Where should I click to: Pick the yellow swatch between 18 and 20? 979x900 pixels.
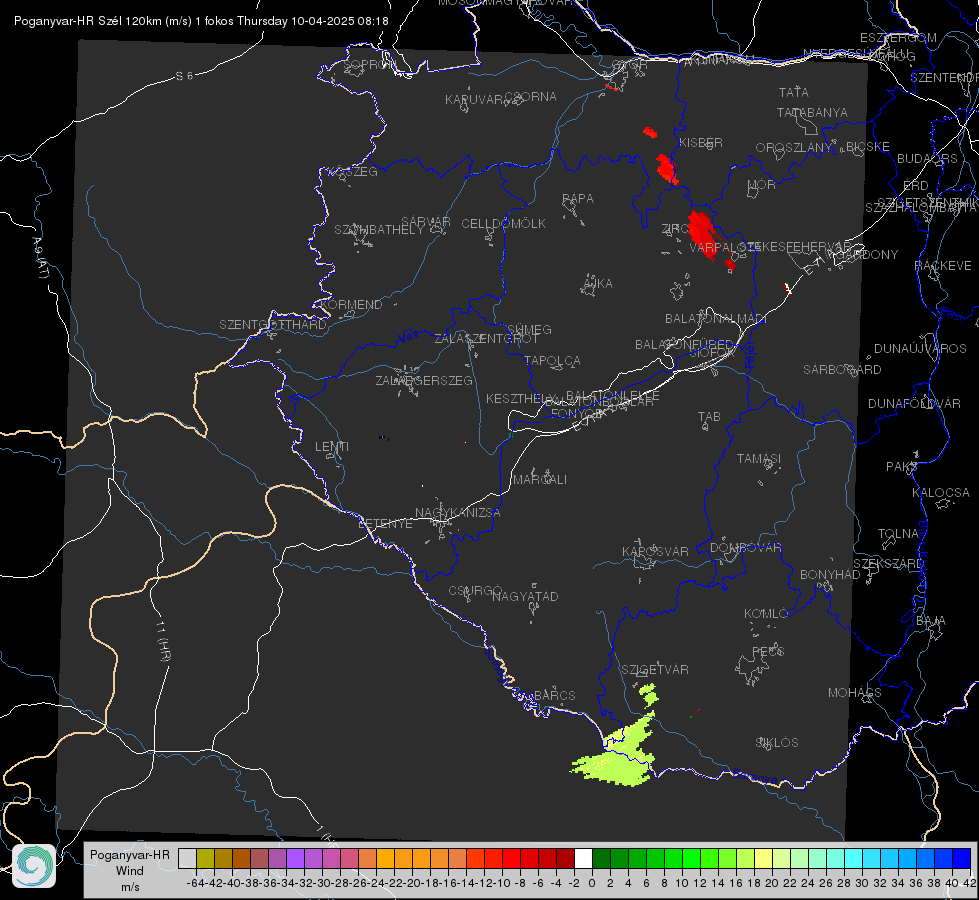[x=763, y=858]
